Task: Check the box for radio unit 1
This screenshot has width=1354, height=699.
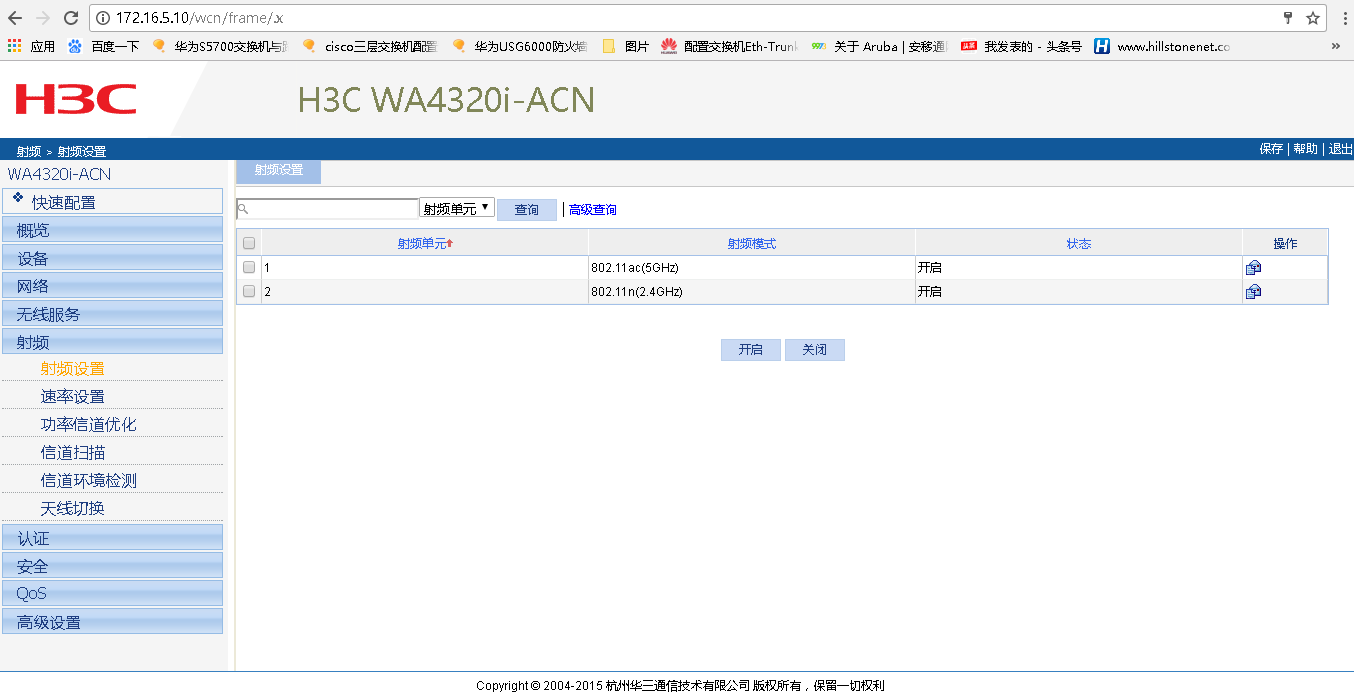Action: click(x=249, y=268)
